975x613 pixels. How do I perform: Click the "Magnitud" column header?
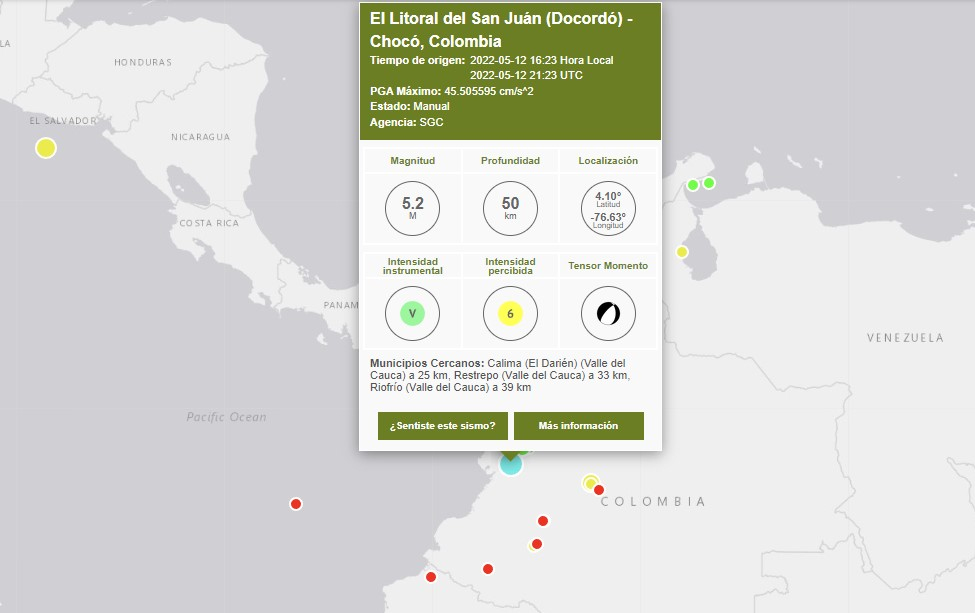[x=412, y=160]
